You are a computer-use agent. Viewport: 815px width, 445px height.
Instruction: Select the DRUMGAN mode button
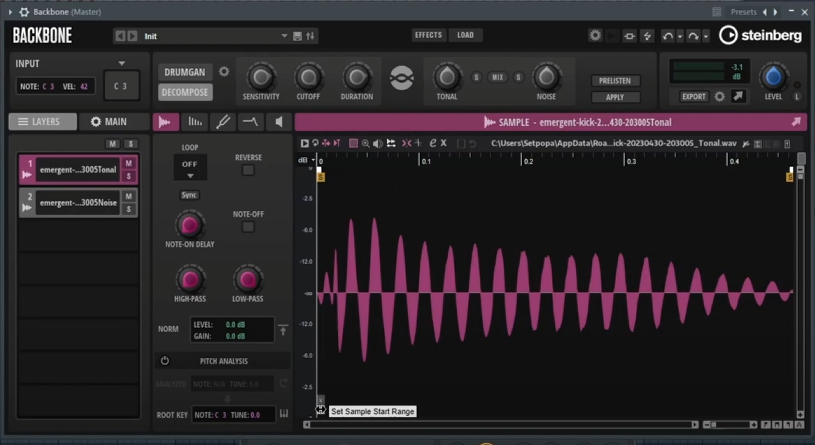click(185, 72)
